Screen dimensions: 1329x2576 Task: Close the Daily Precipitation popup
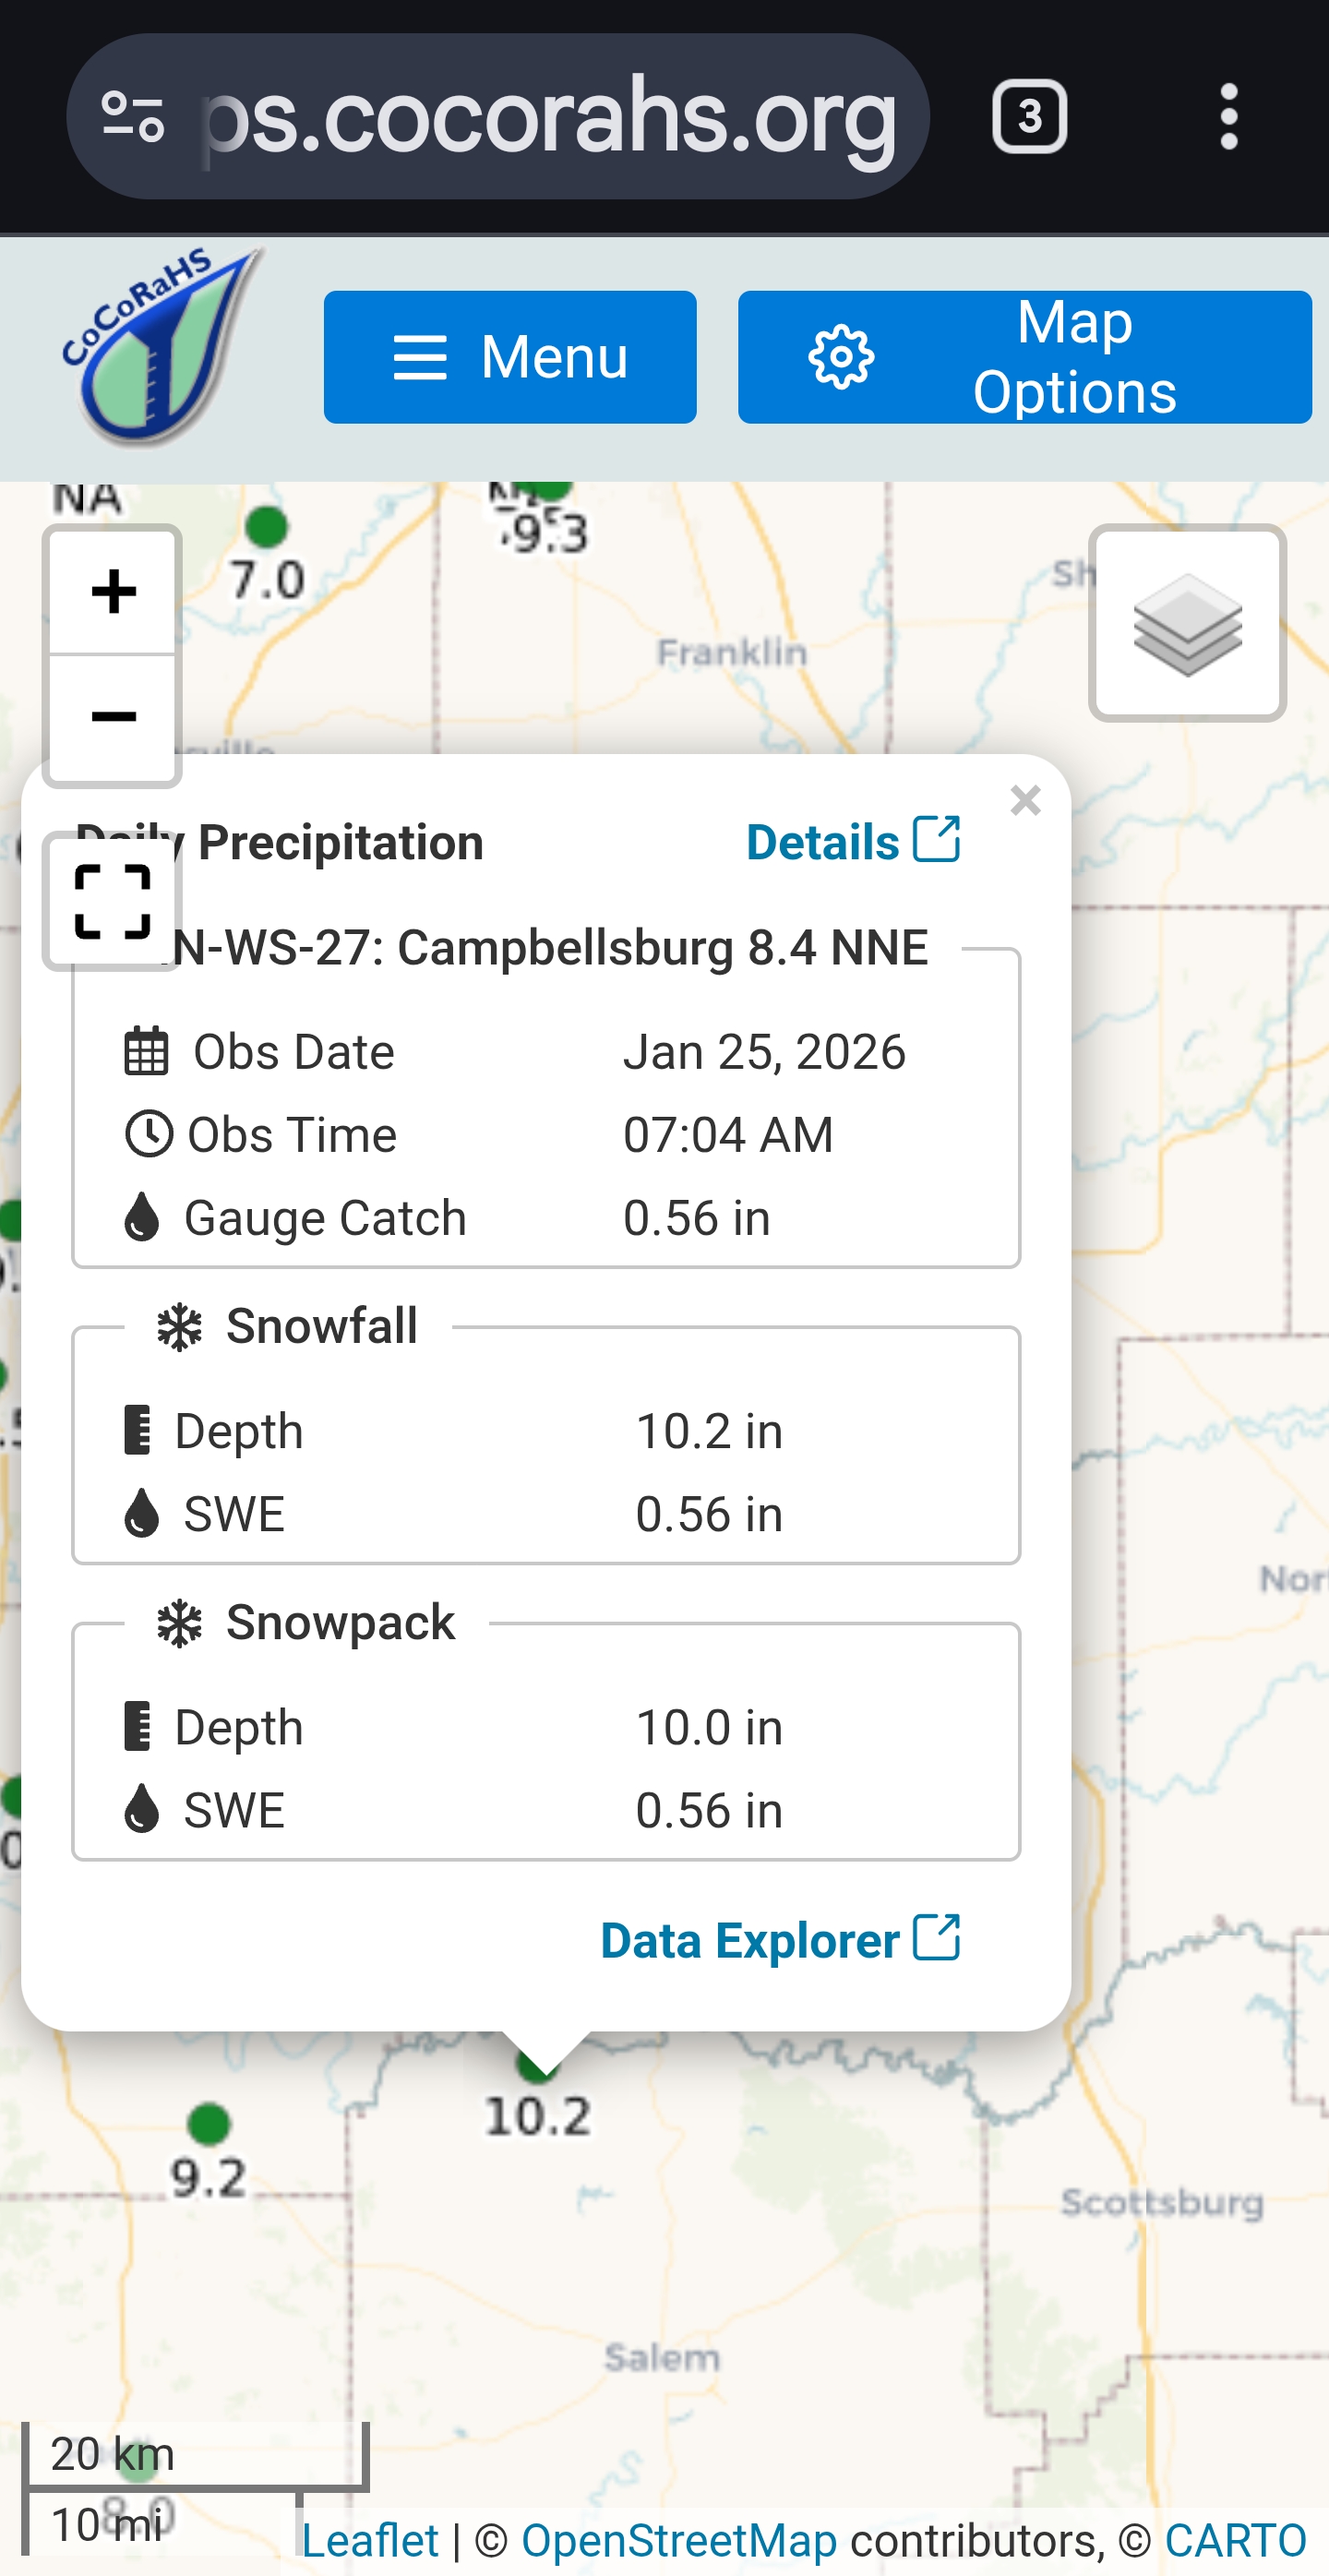click(x=1025, y=800)
